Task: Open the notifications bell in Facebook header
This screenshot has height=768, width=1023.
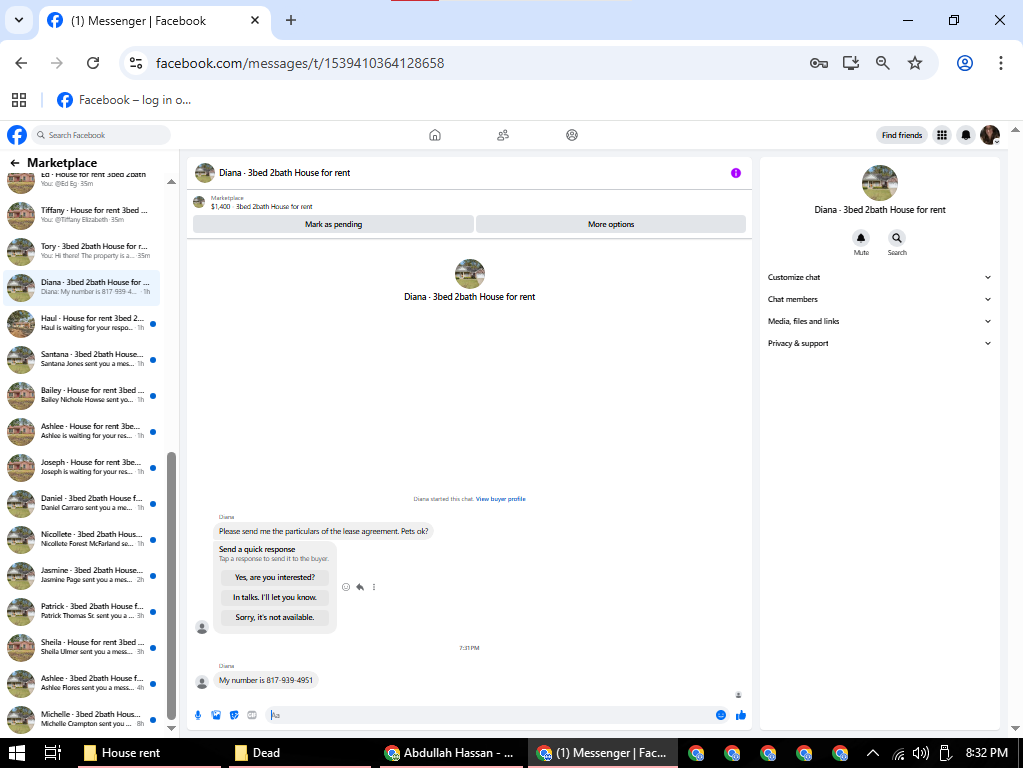Action: point(966,135)
